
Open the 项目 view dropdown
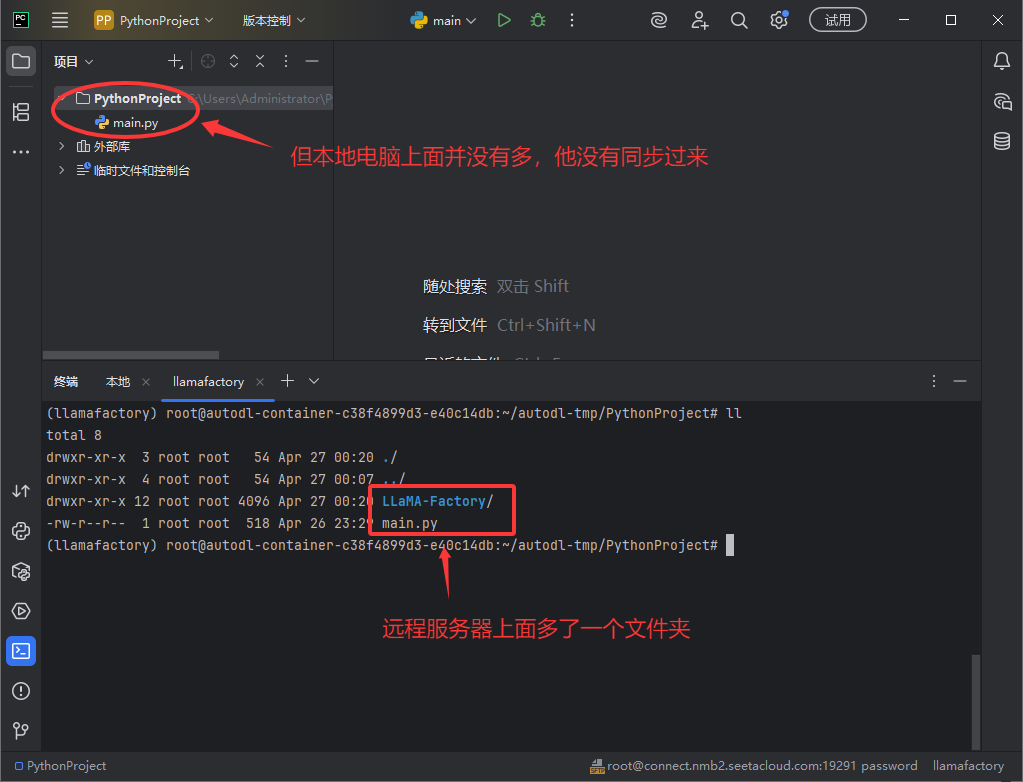[x=73, y=61]
